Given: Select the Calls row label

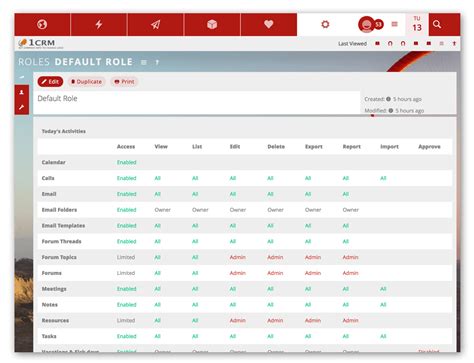Looking at the screenshot, I should [x=48, y=178].
